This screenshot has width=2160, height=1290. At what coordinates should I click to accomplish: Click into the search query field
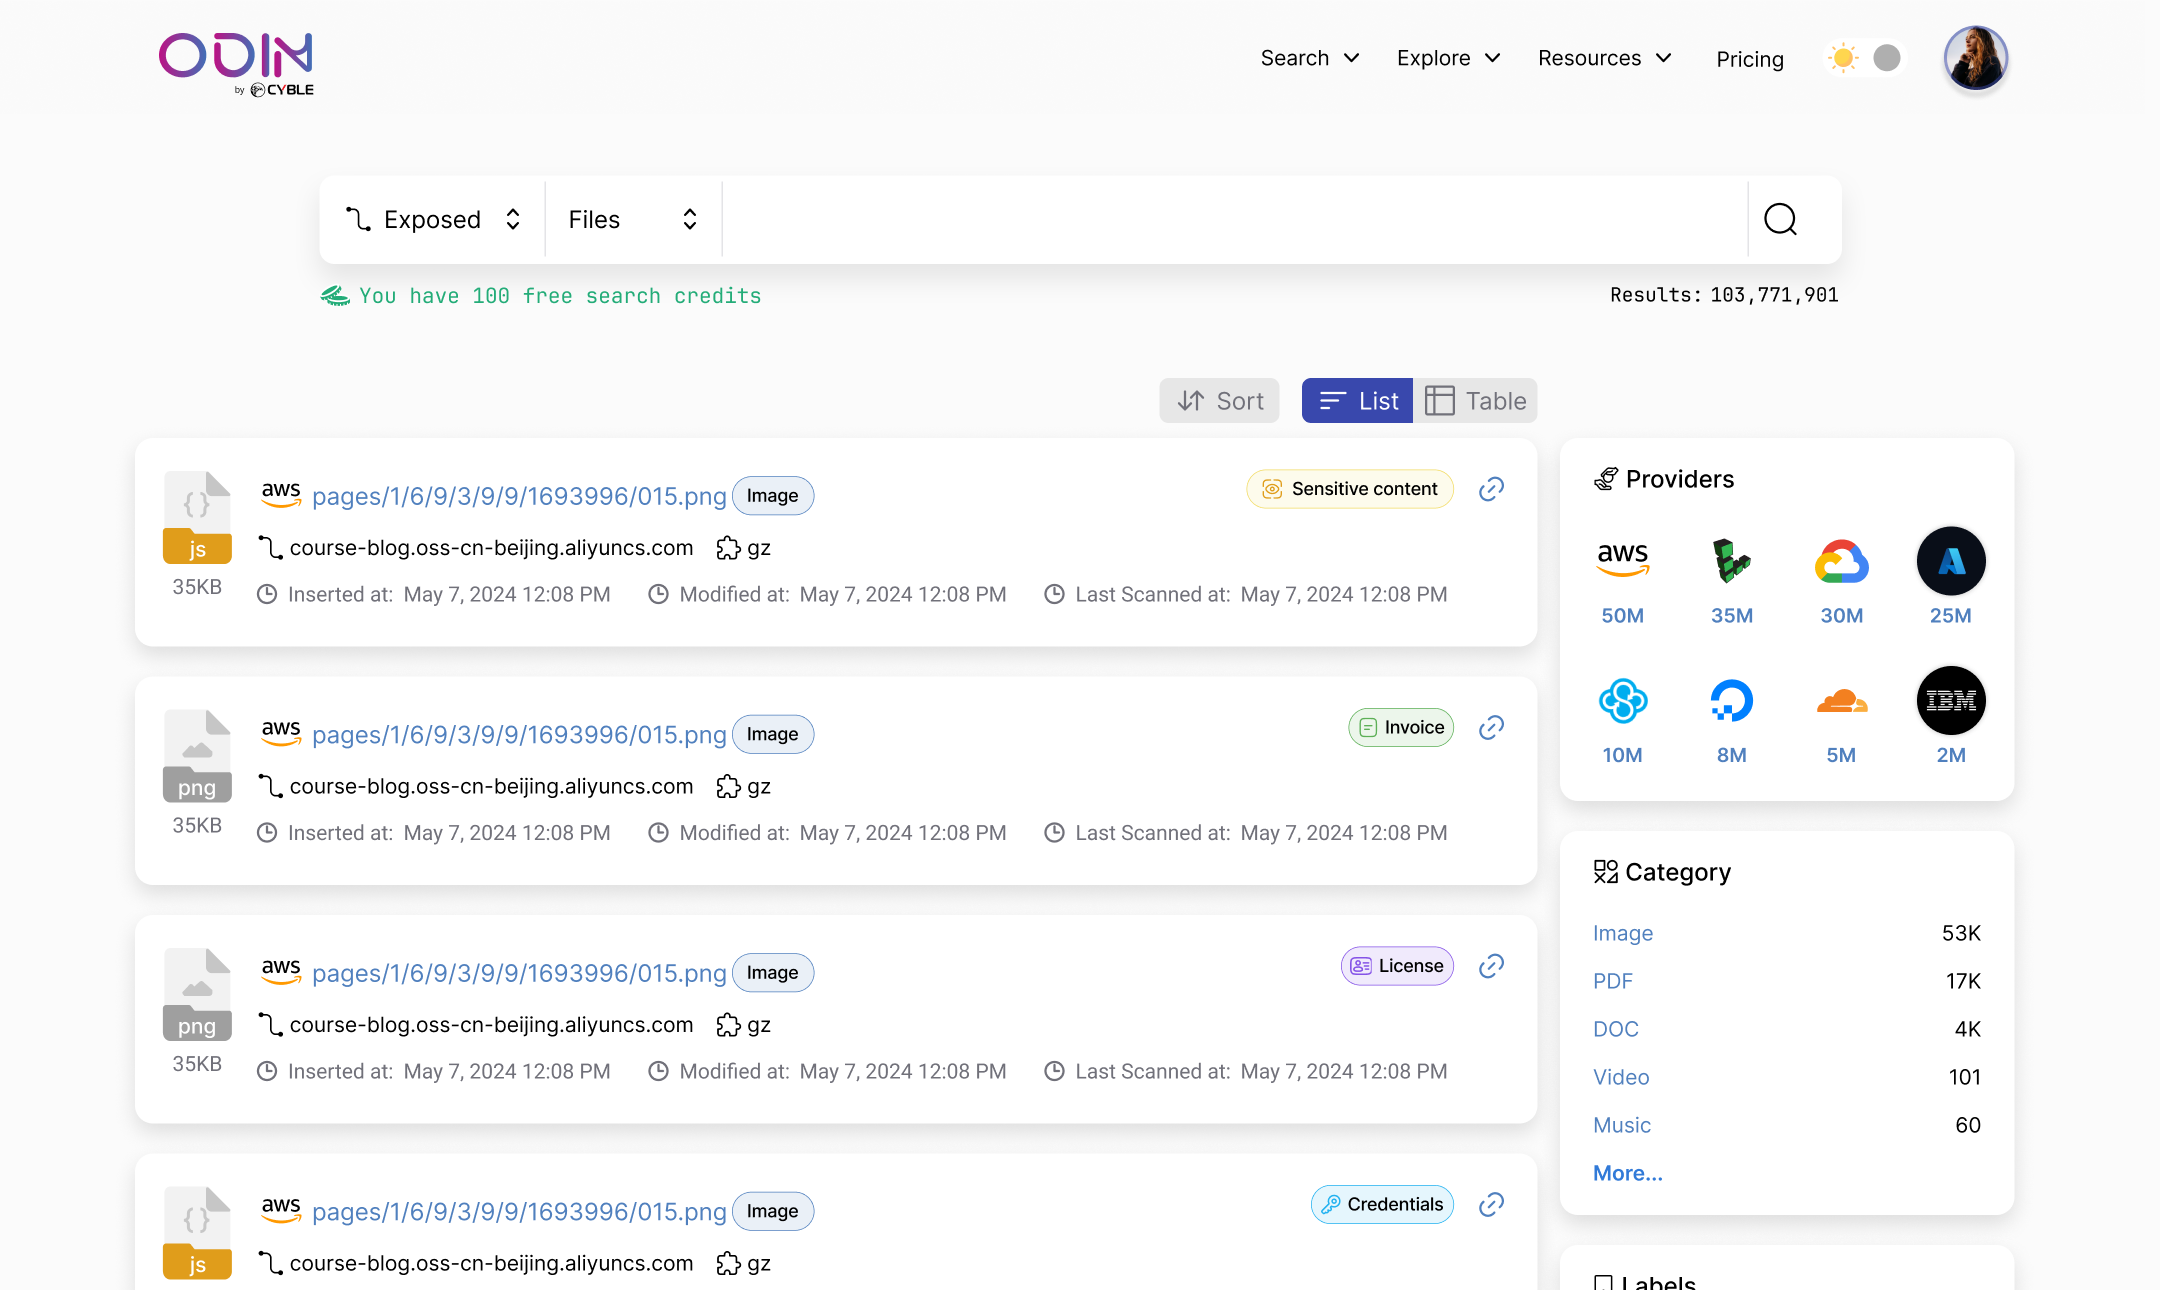(x=1234, y=219)
